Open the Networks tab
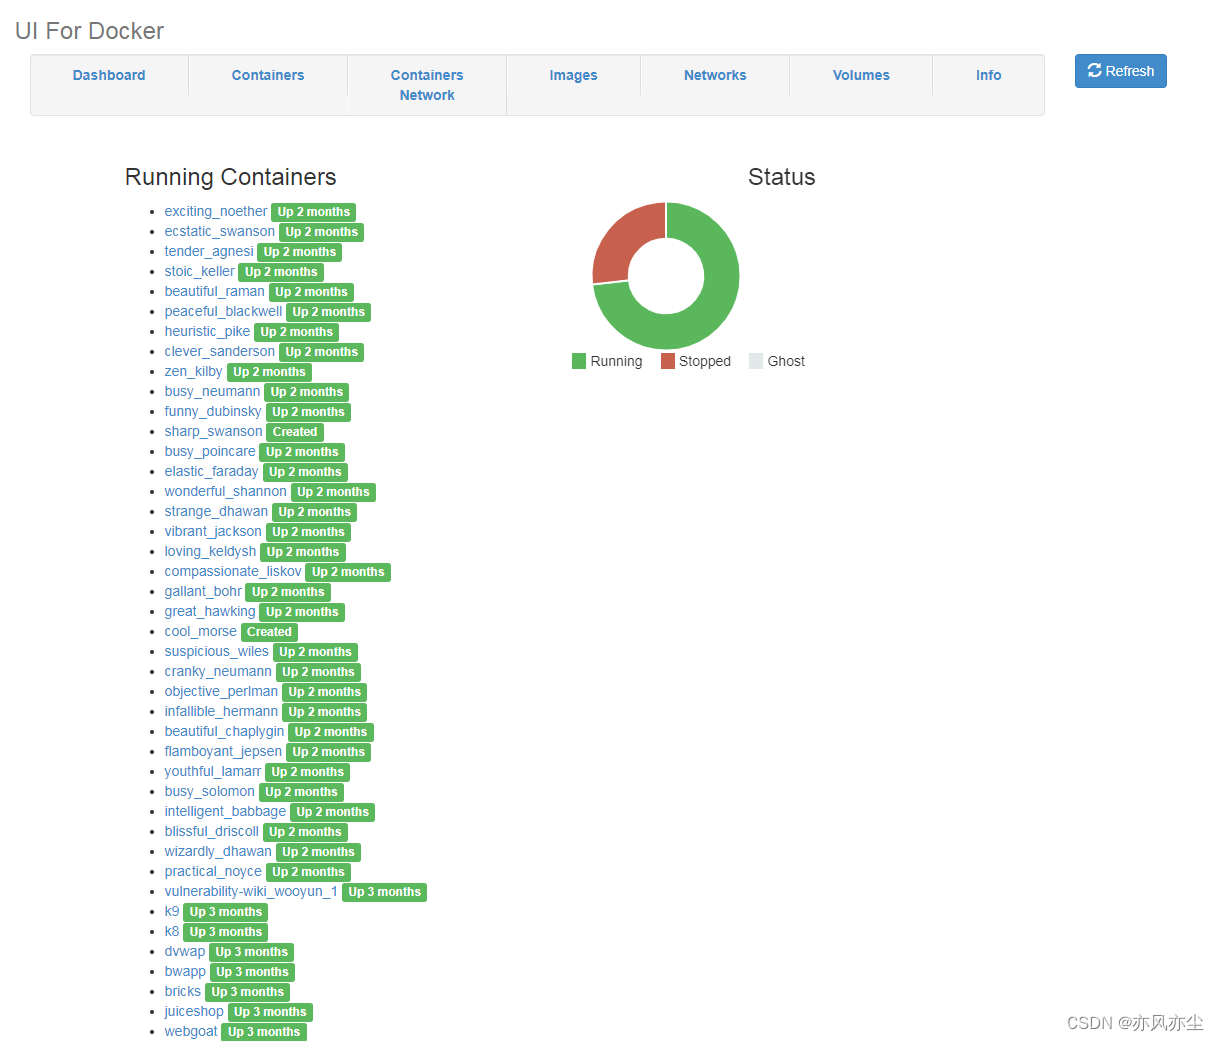1219x1041 pixels. [x=715, y=75]
